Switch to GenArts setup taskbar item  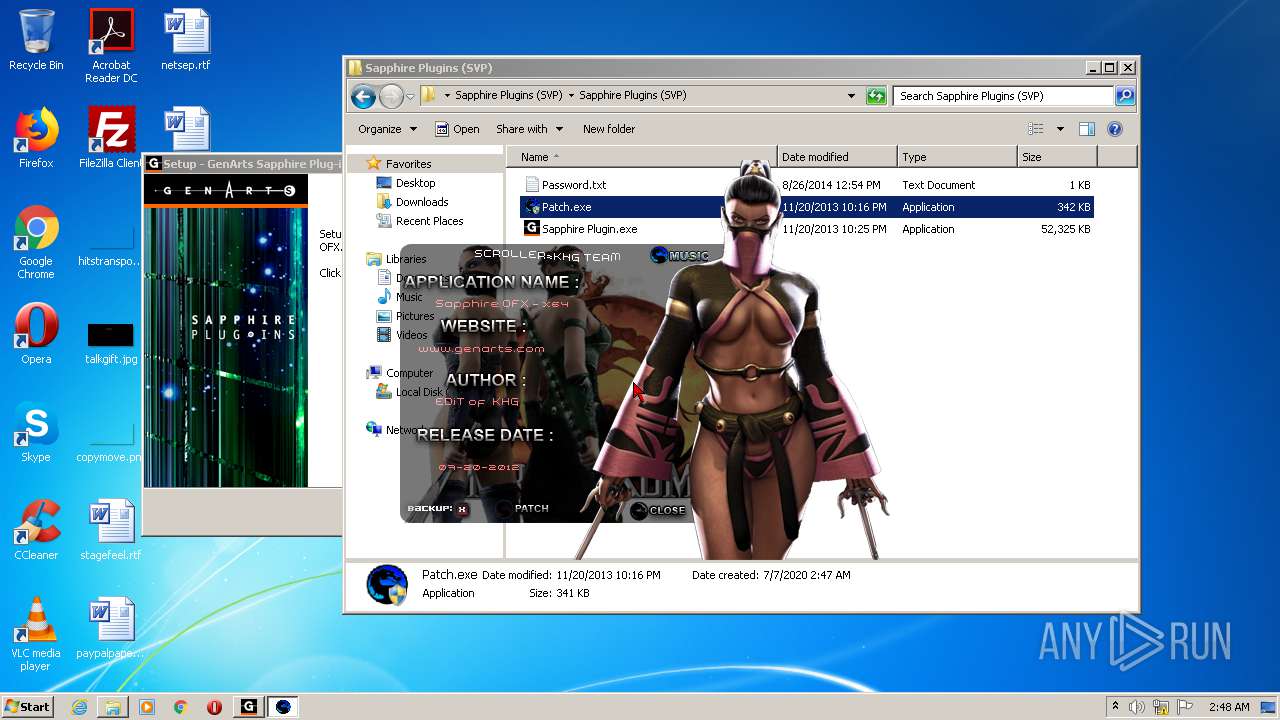pos(249,707)
